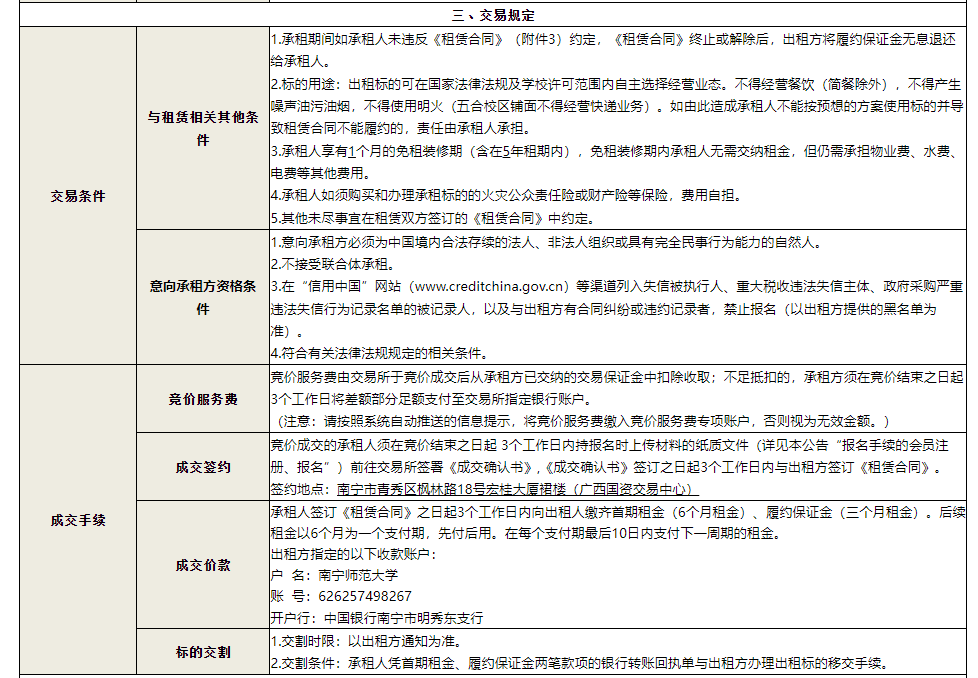Click the 与租赁相关其他条件 label cell
Screen dimensions: 978x678
click(x=203, y=129)
